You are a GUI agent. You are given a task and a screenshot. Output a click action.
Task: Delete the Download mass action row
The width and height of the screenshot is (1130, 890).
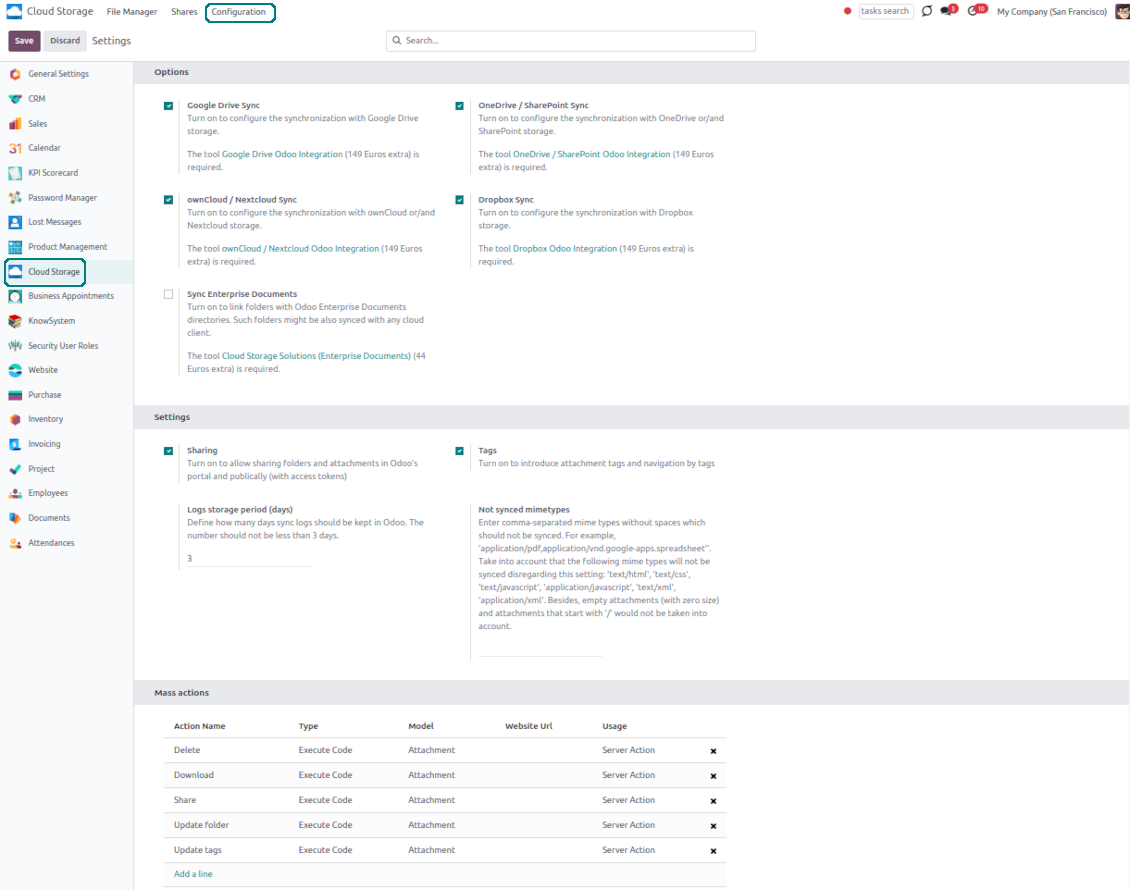[x=713, y=776]
